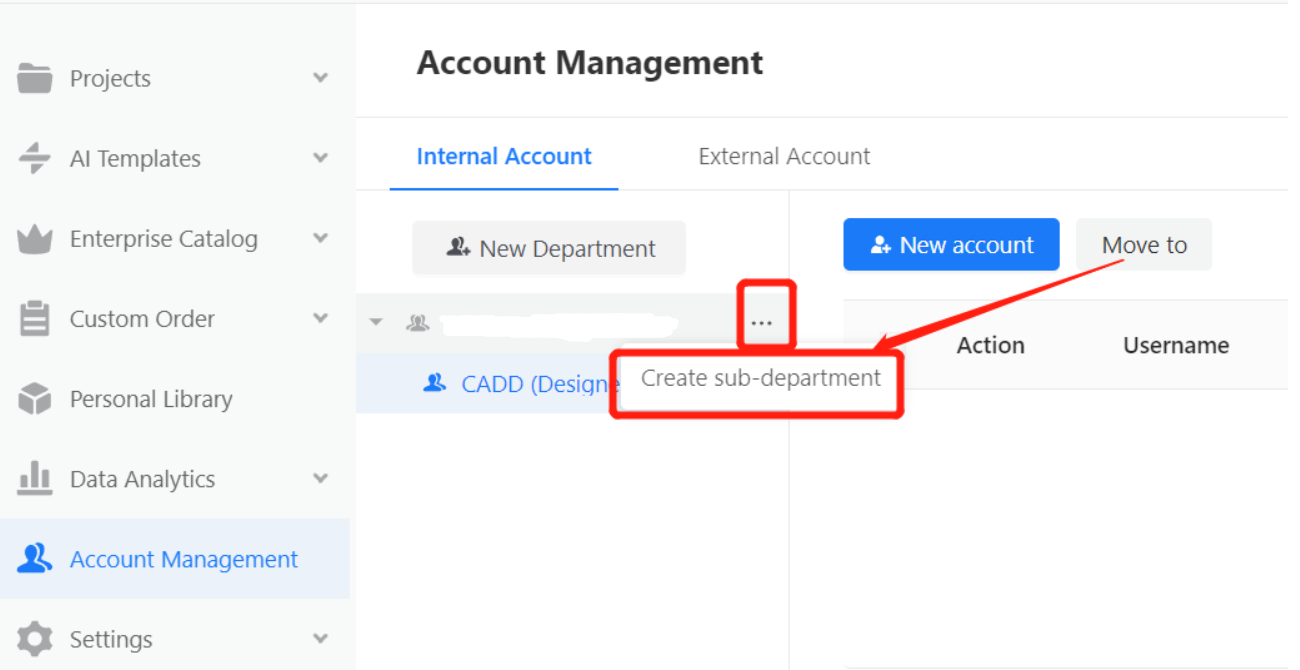The height and width of the screenshot is (670, 1300).
Task: Open the three-dot menu of the department
Action: (762, 322)
